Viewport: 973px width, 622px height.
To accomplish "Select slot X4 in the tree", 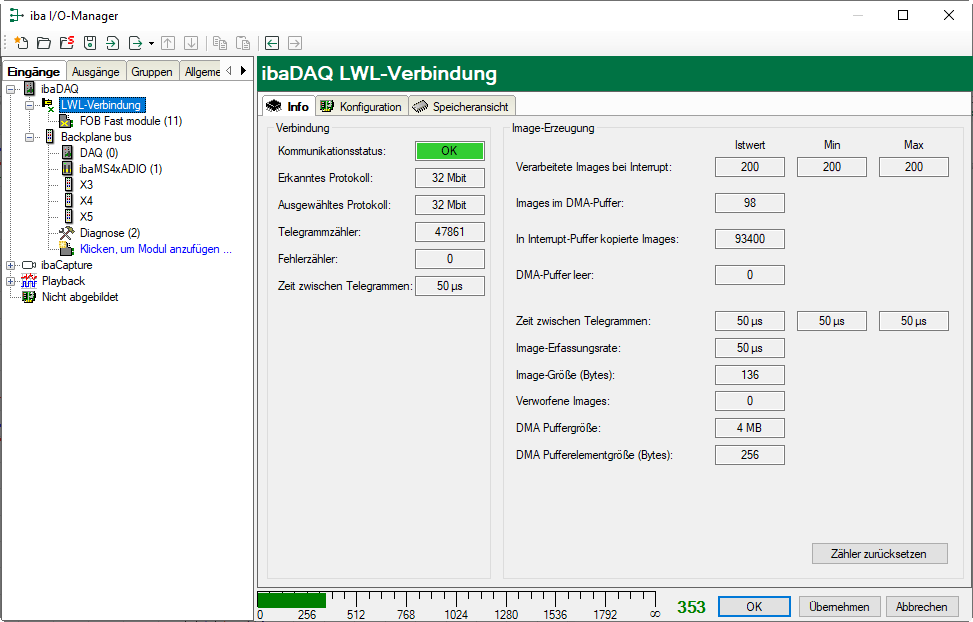I will [x=86, y=201].
